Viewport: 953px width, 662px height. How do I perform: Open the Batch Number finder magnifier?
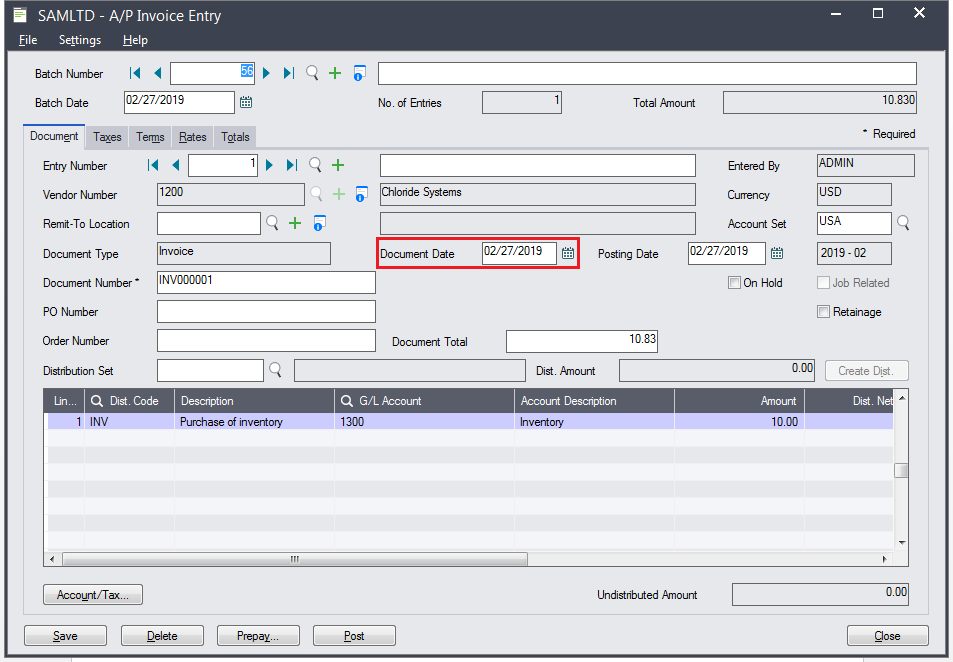(x=312, y=74)
